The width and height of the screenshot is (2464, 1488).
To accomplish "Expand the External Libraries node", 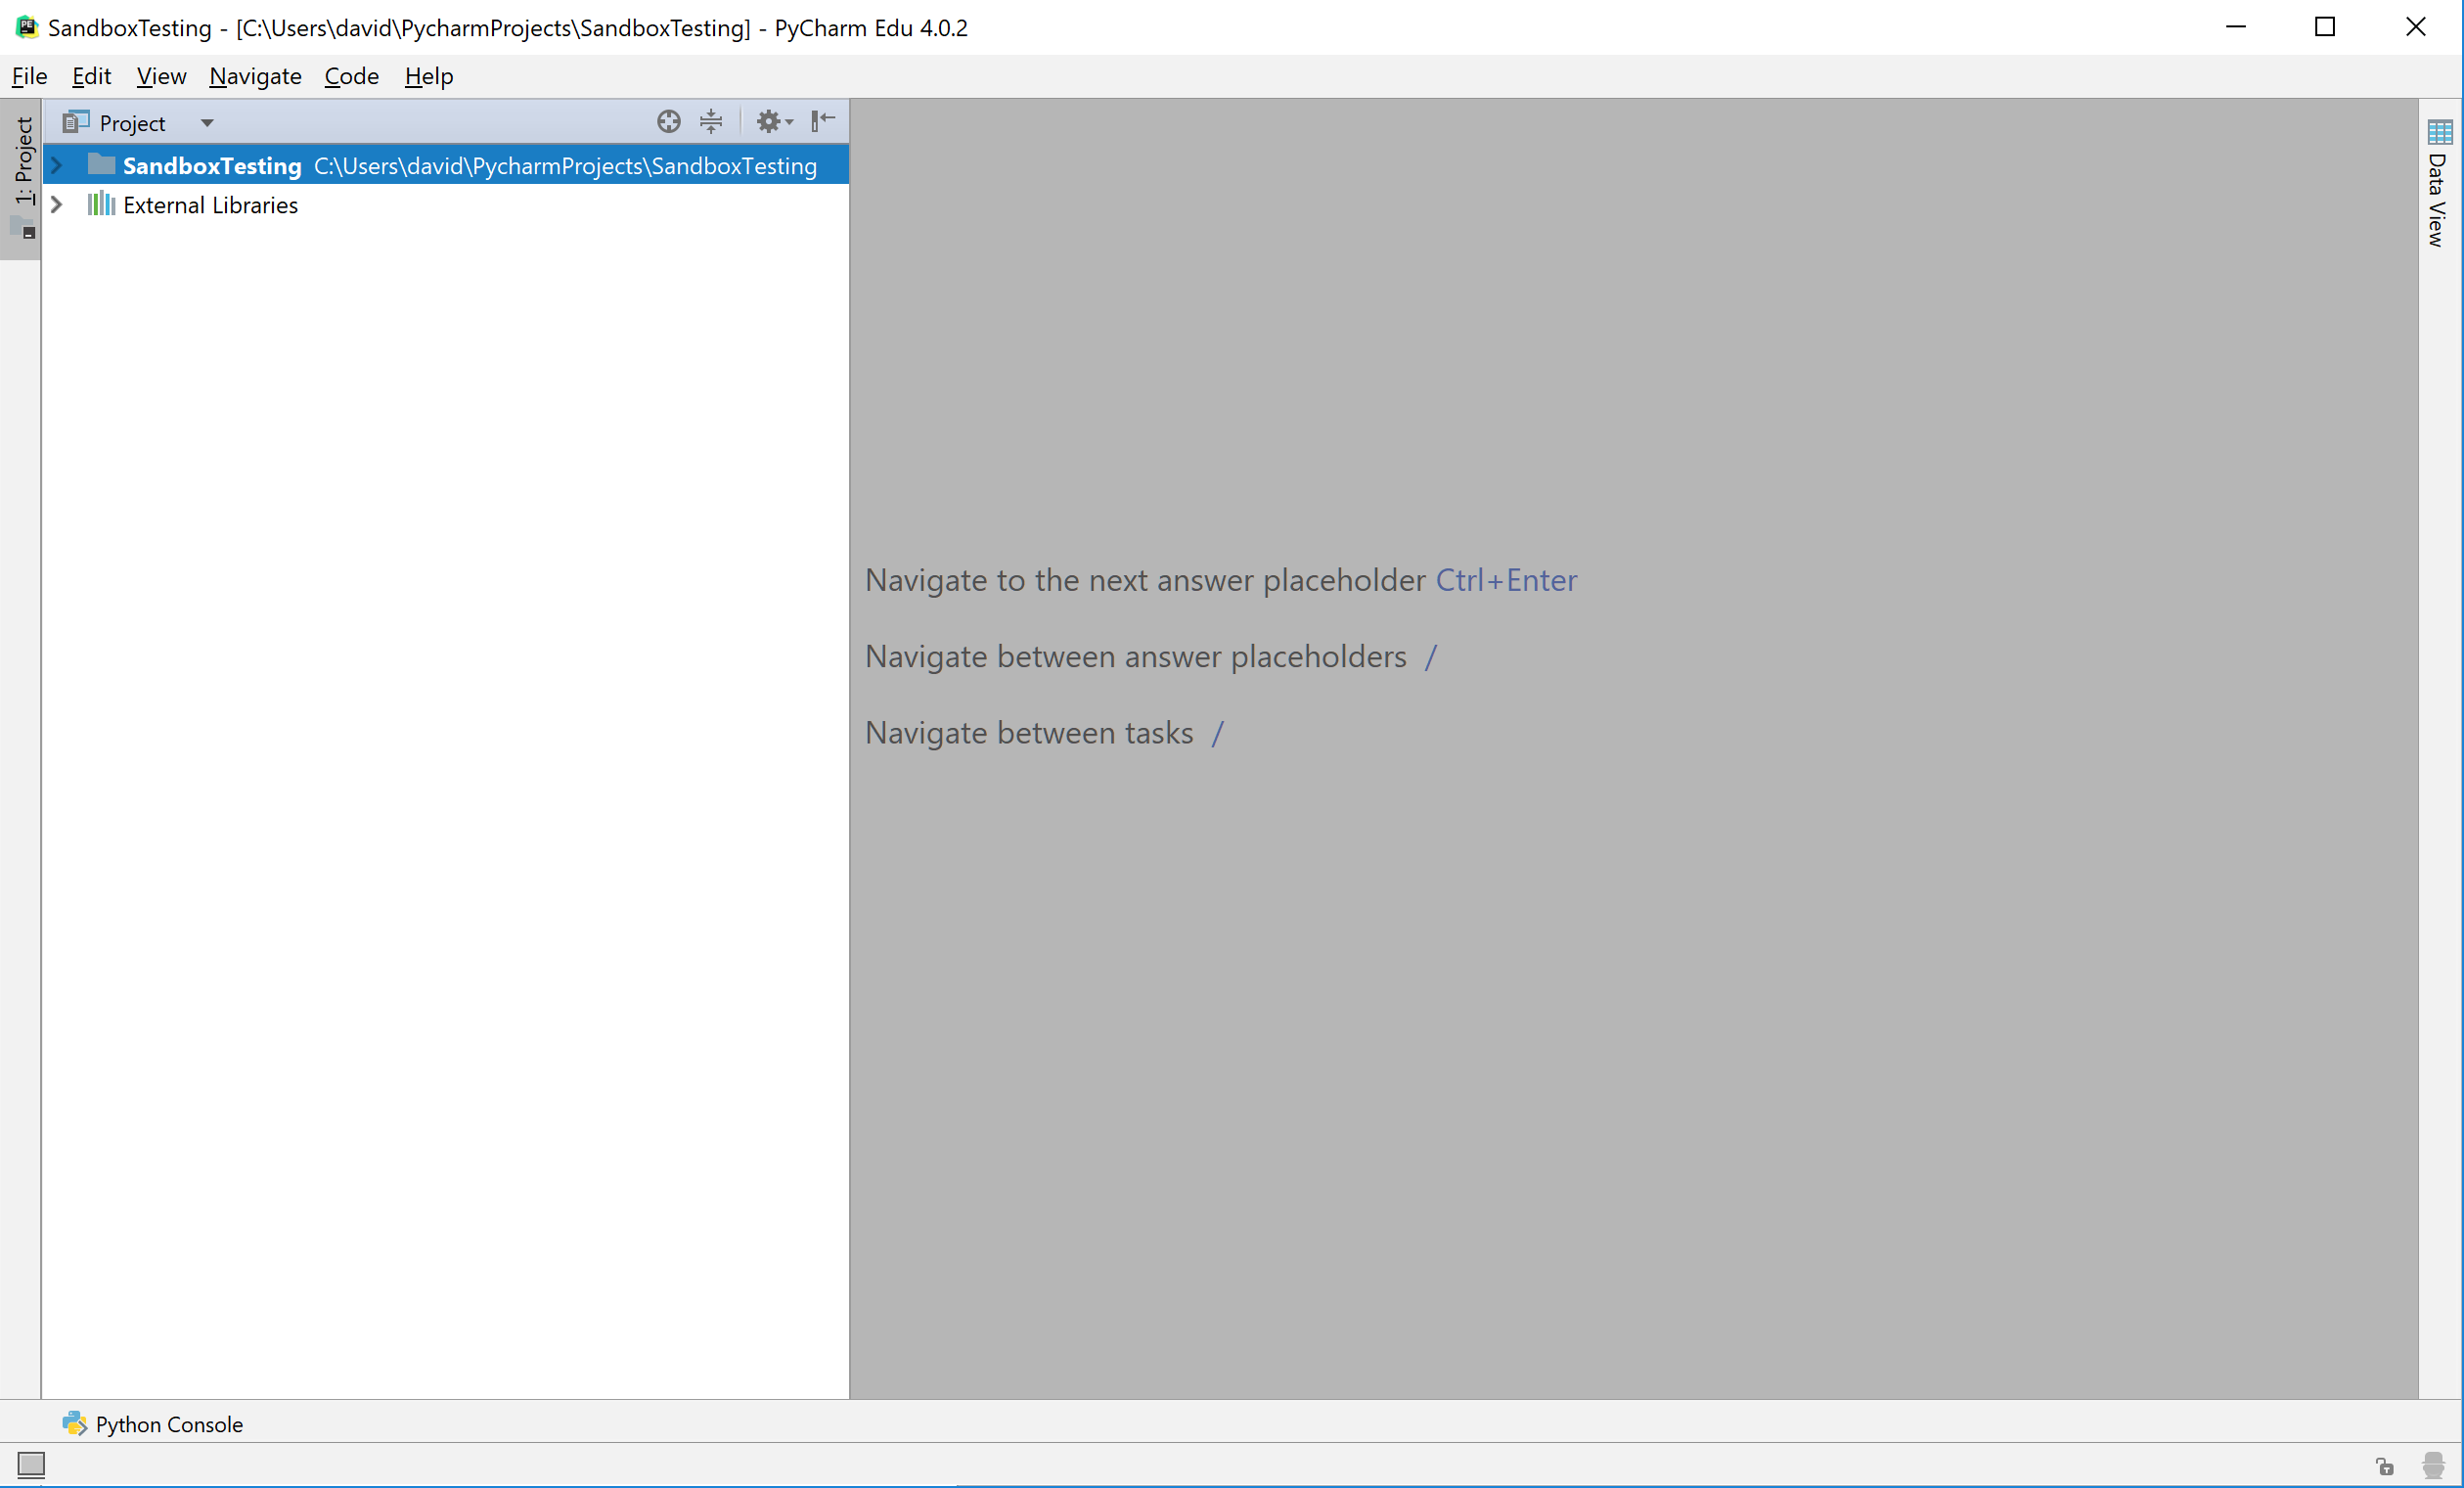I will point(57,205).
